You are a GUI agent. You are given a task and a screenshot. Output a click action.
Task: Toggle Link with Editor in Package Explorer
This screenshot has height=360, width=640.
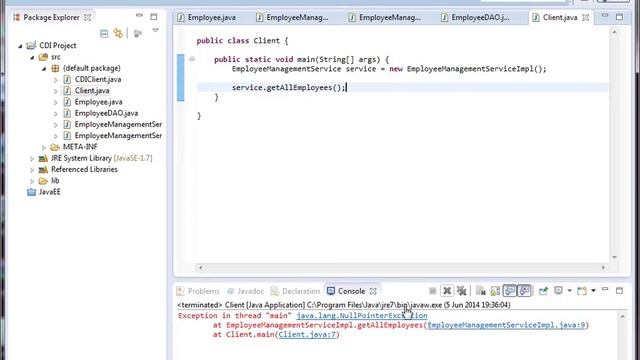[x=118, y=33]
